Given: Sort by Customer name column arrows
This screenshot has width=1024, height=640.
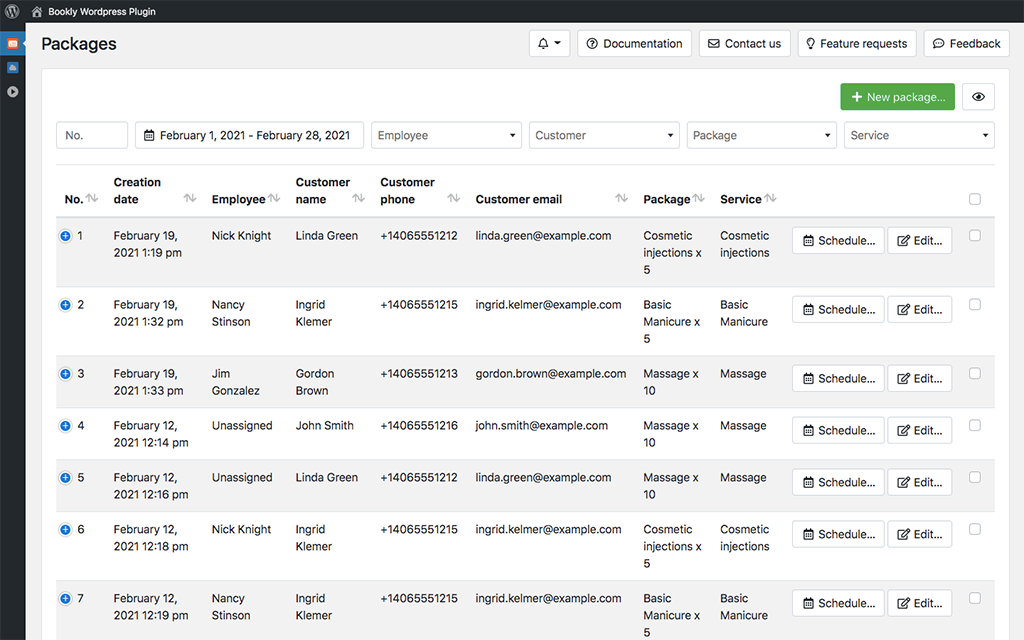Looking at the screenshot, I should [x=358, y=199].
